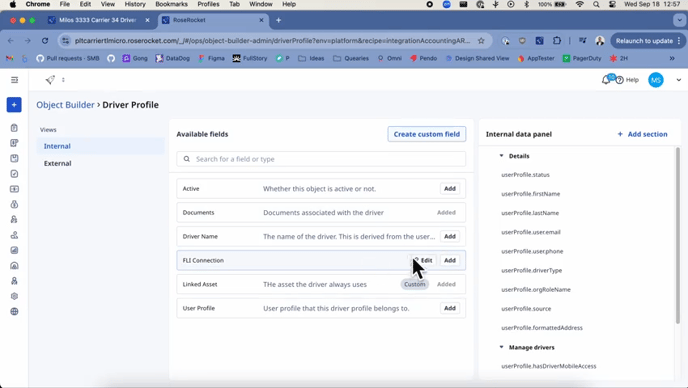Viewport: 688px width, 388px height.
Task: Open GitHub Pull requests - SMB bookmark
Action: [68, 58]
